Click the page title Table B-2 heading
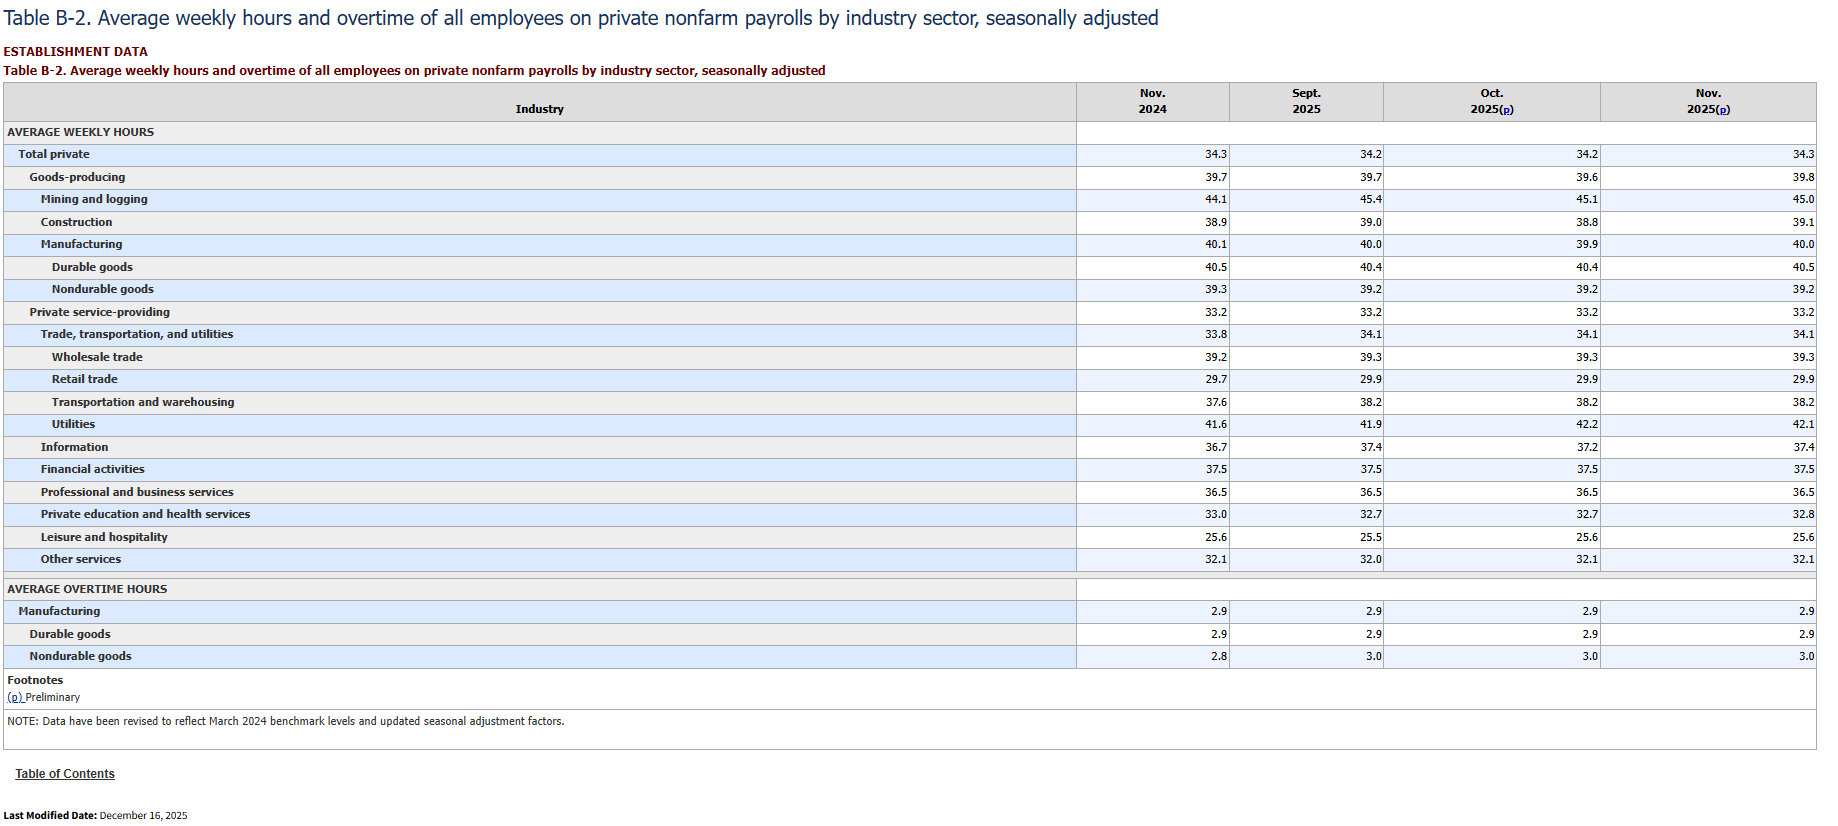1838x826 pixels. point(581,18)
